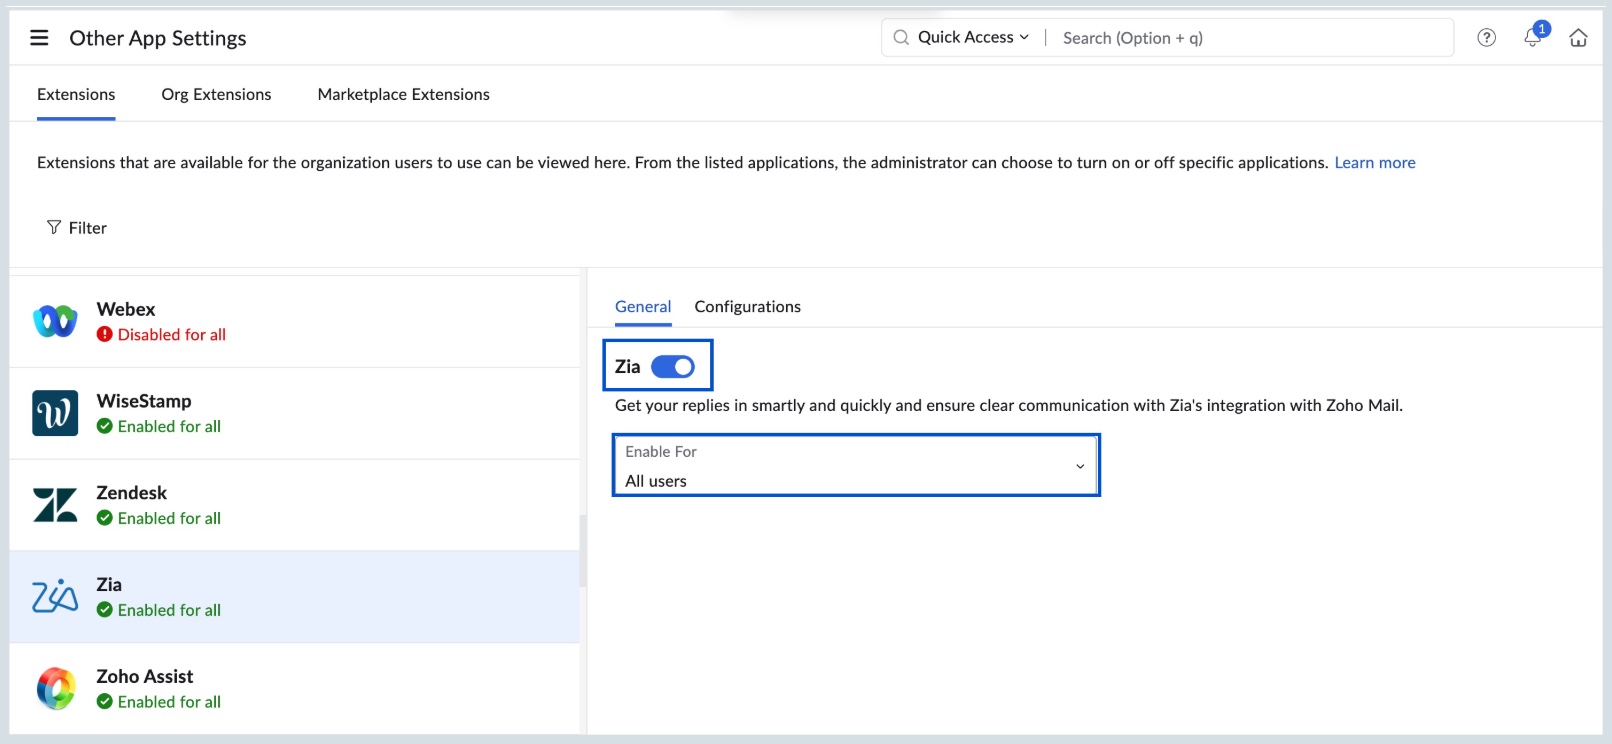Open the hamburger navigation menu
This screenshot has height=744, width=1612.
[39, 38]
